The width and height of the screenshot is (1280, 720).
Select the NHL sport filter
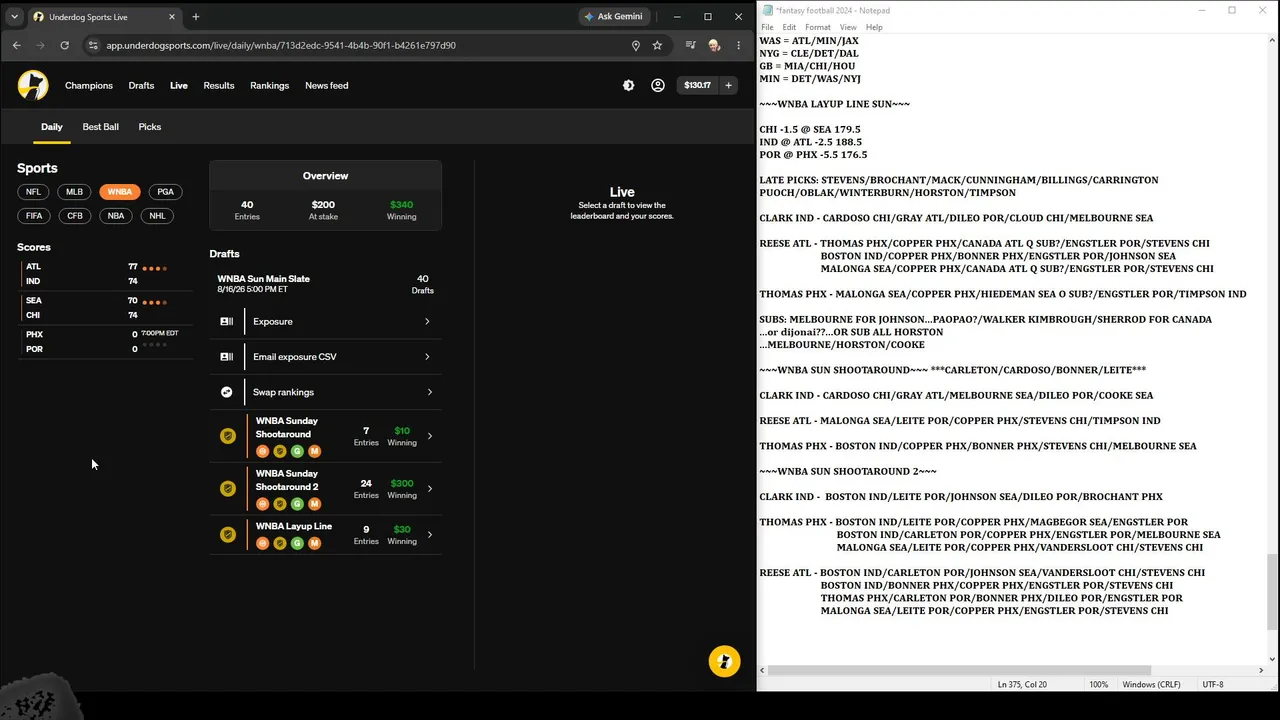click(x=157, y=216)
